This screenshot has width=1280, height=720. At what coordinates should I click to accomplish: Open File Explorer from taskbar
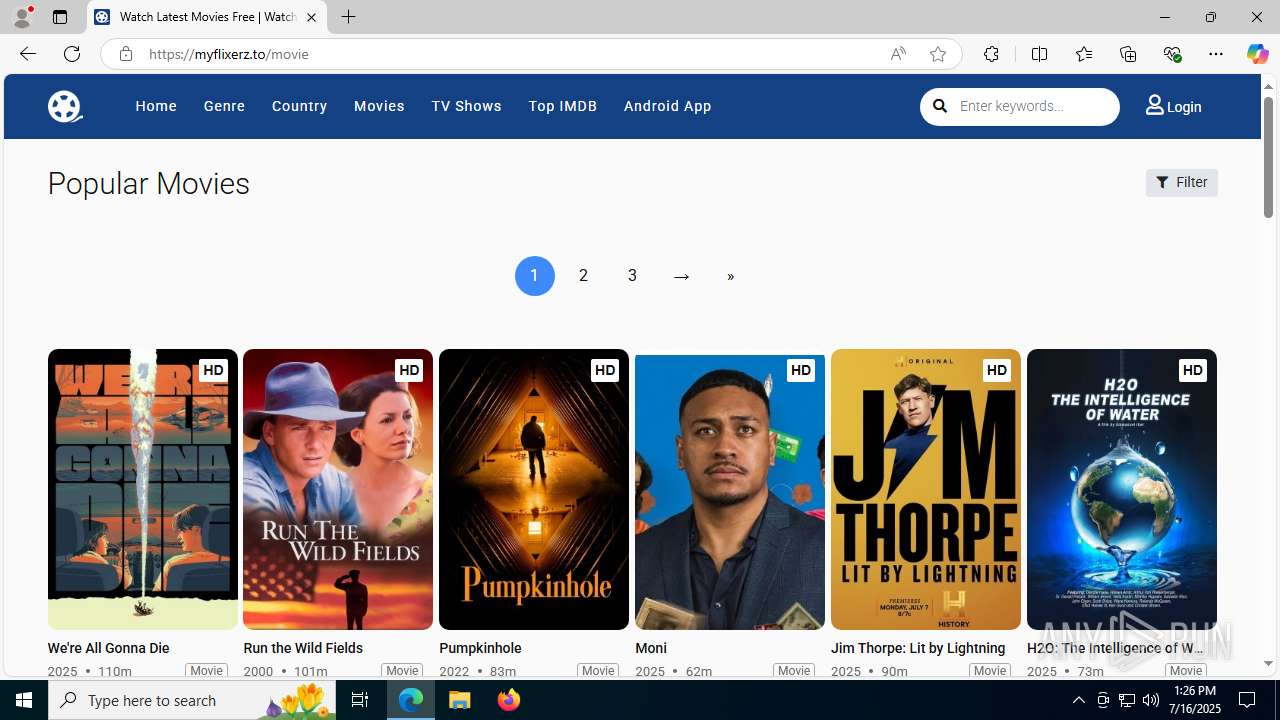460,700
